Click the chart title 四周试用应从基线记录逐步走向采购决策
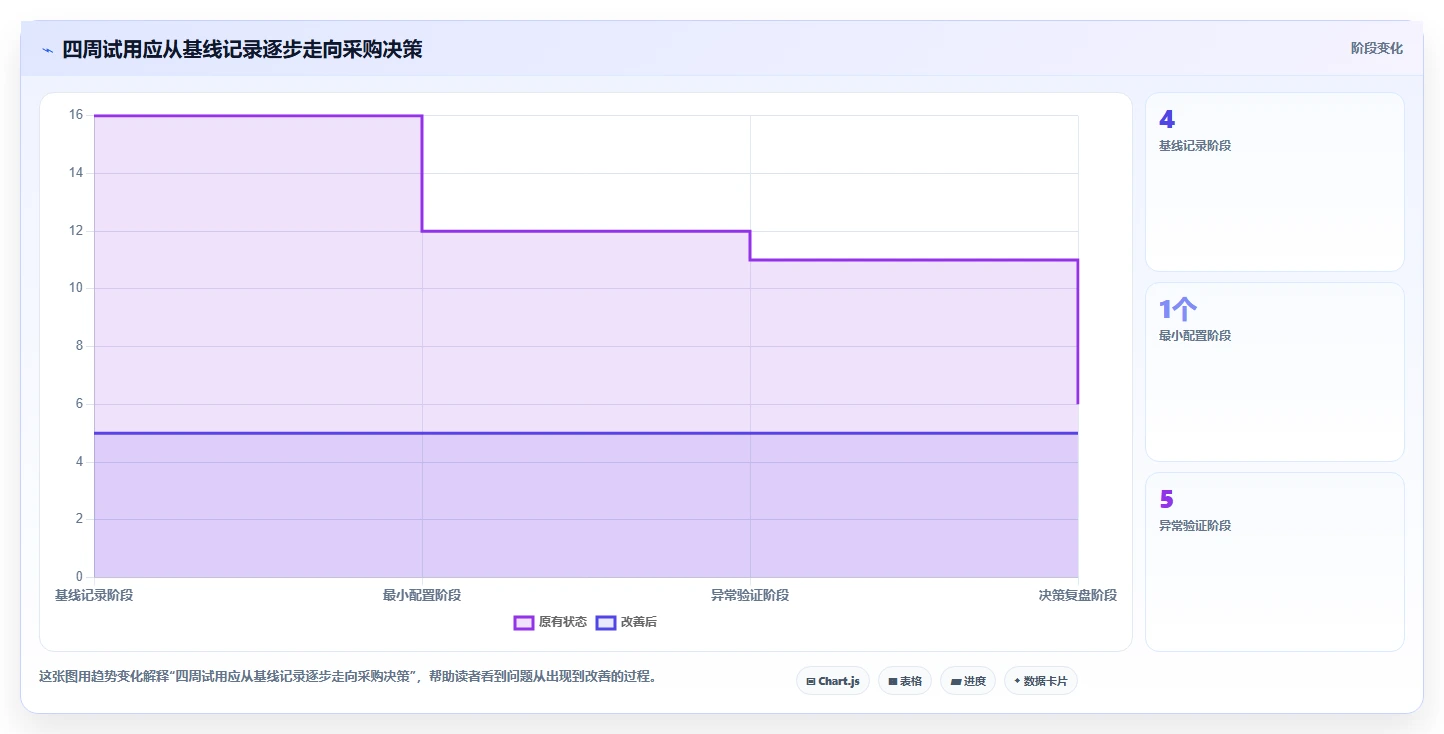The image size is (1444, 734). click(x=242, y=49)
